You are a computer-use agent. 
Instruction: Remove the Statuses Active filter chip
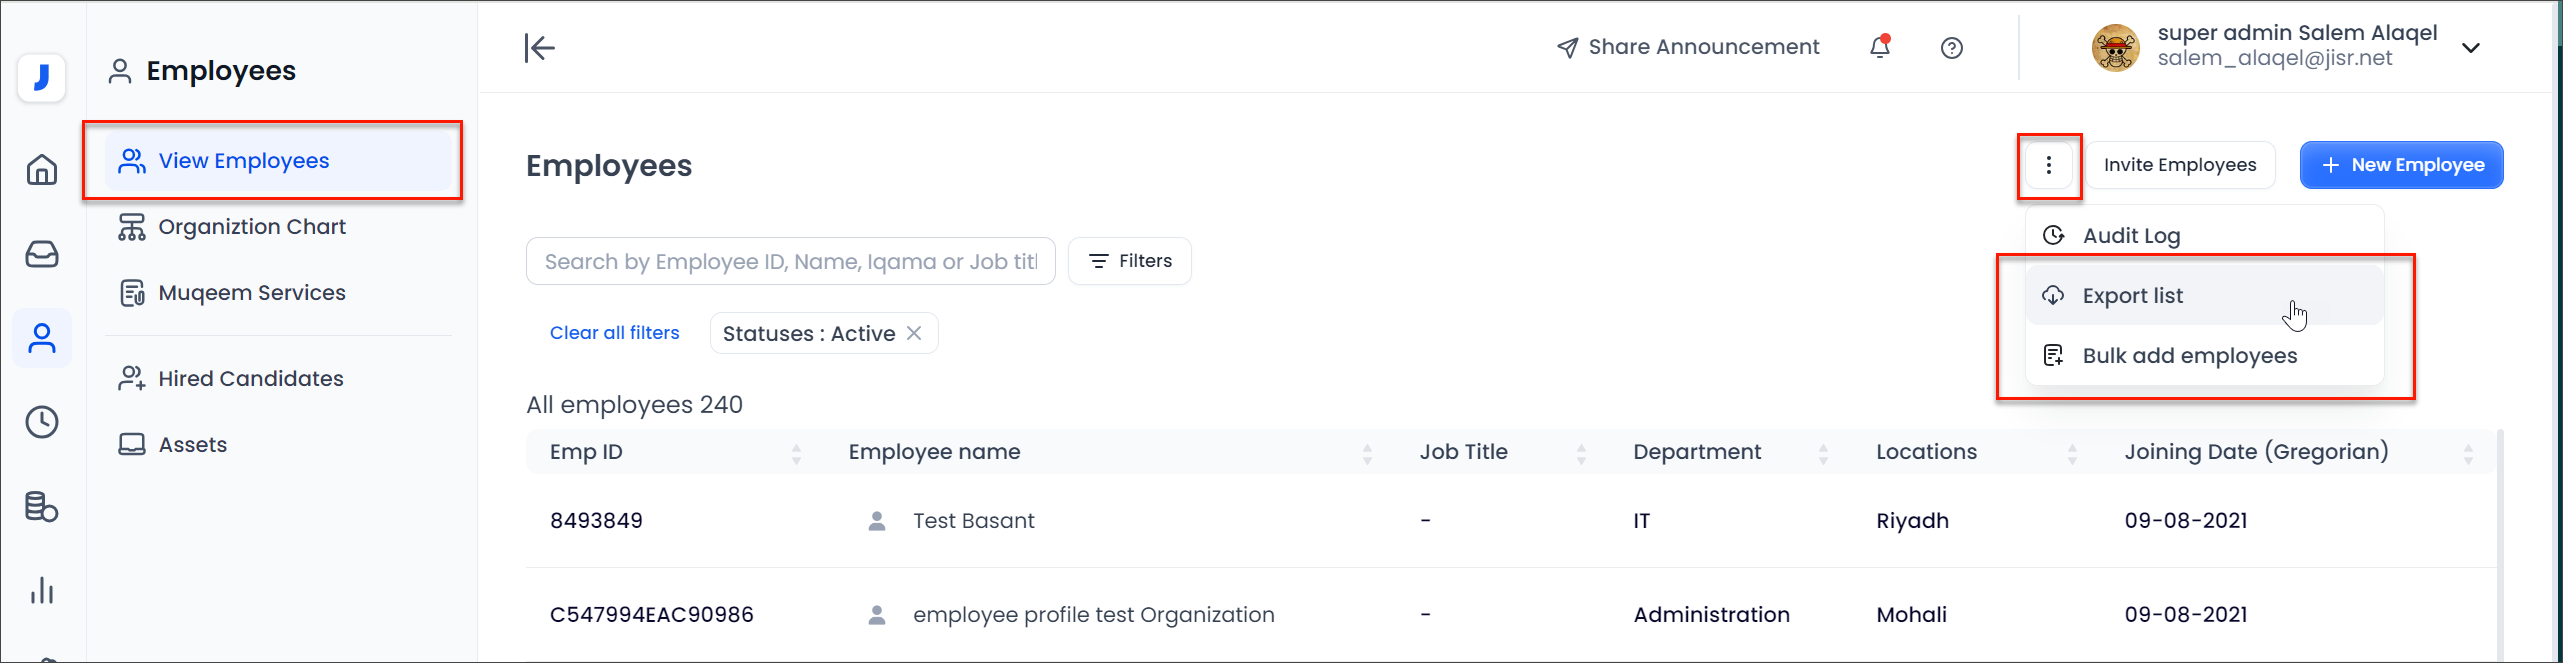tap(914, 333)
